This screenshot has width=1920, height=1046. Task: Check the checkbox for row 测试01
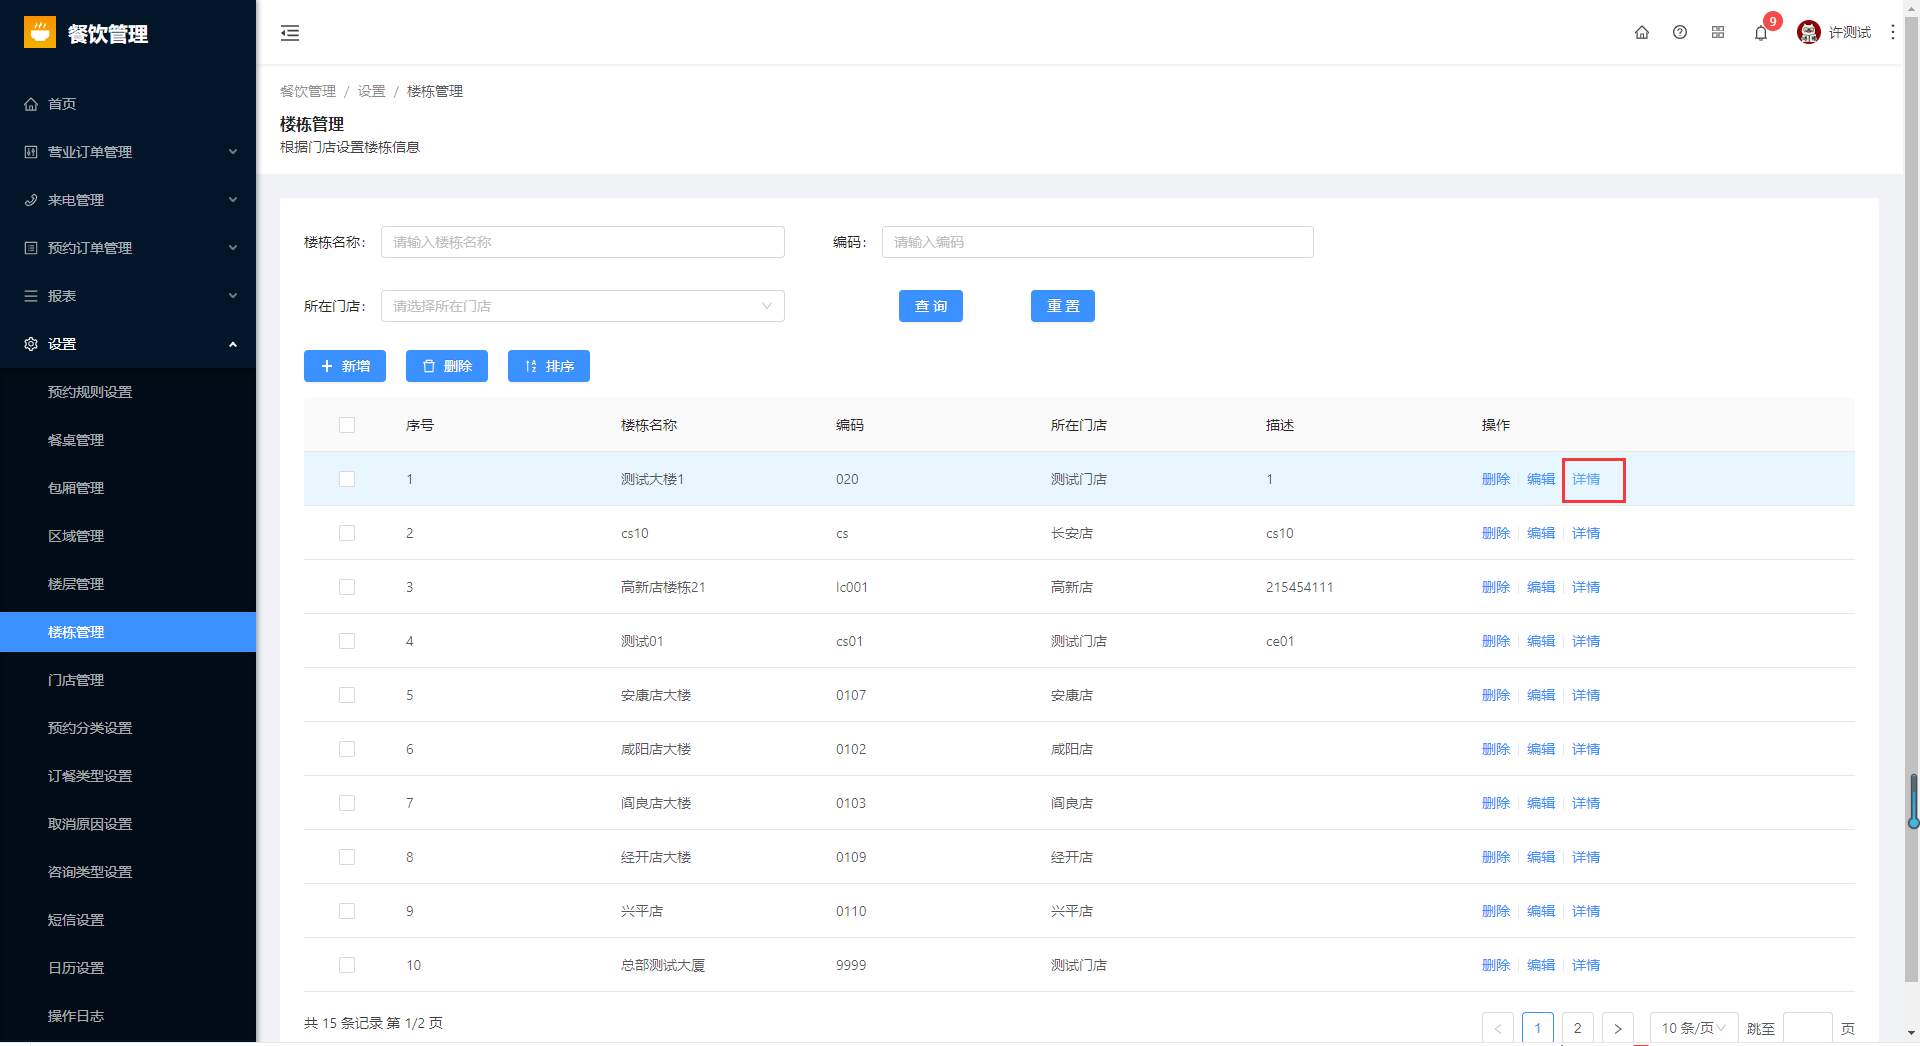347,641
